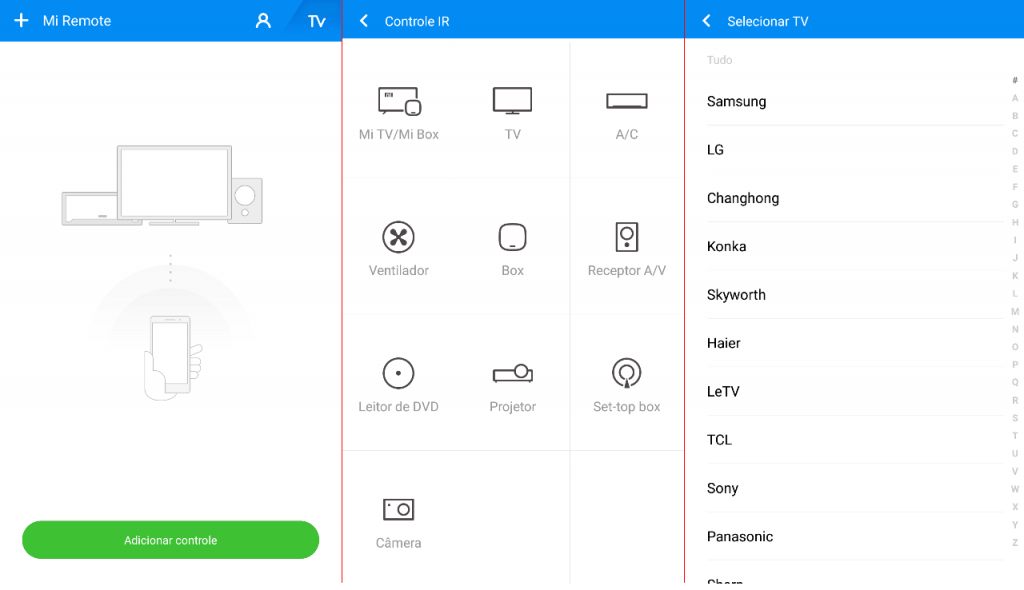Pick the Ventilador fan icon

coord(398,237)
